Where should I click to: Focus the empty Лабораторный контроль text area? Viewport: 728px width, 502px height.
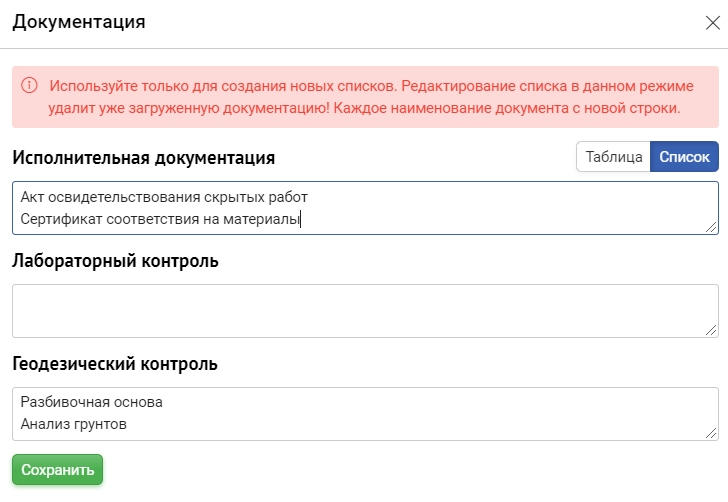click(x=364, y=310)
